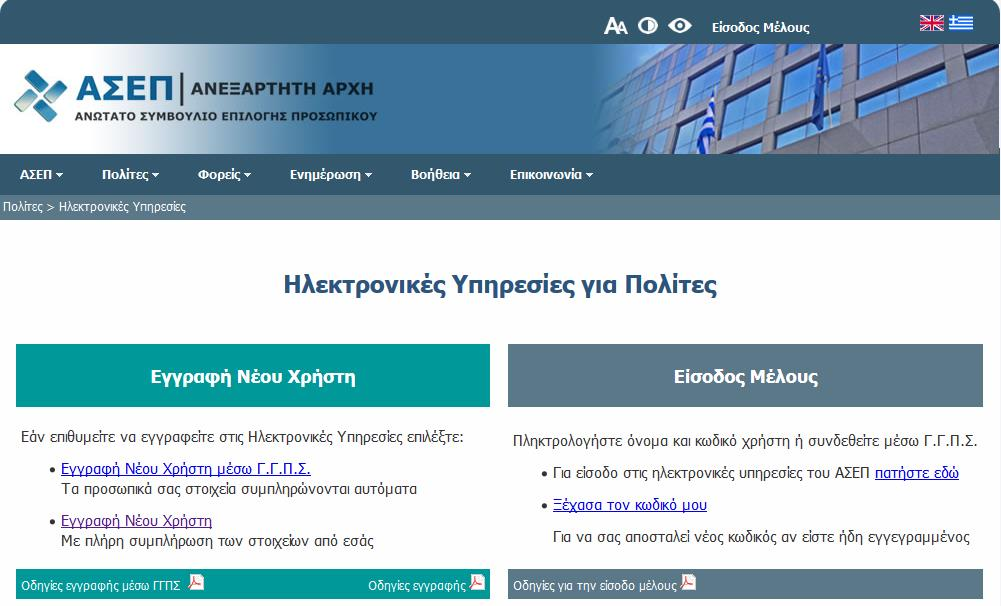Click Πολίτες in the breadcrumb

coord(22,207)
